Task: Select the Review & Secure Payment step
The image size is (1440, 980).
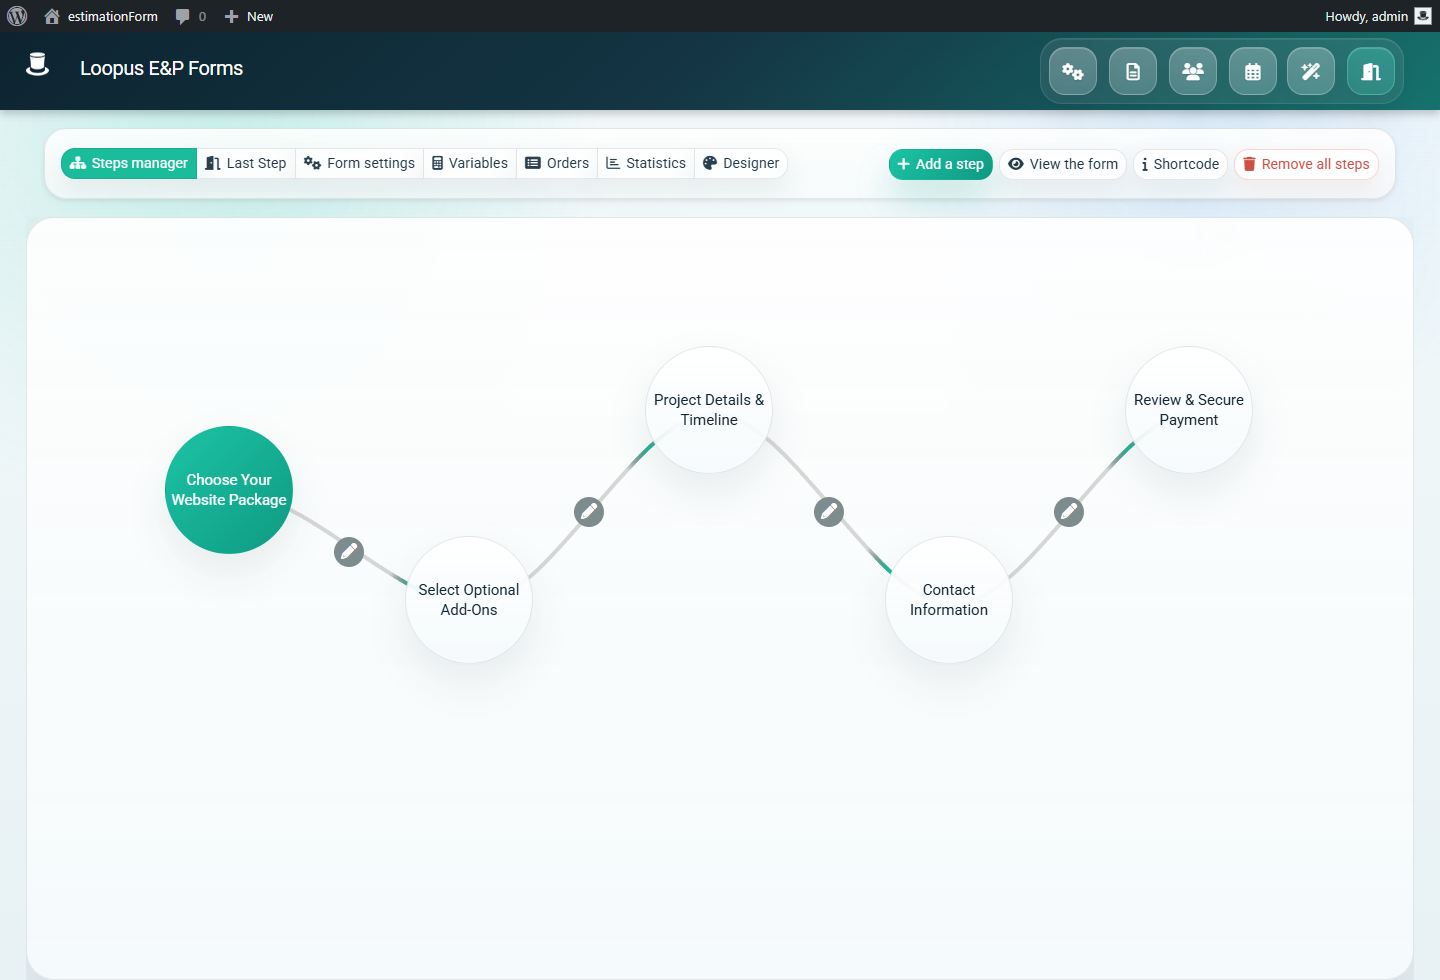Action: [x=1189, y=410]
